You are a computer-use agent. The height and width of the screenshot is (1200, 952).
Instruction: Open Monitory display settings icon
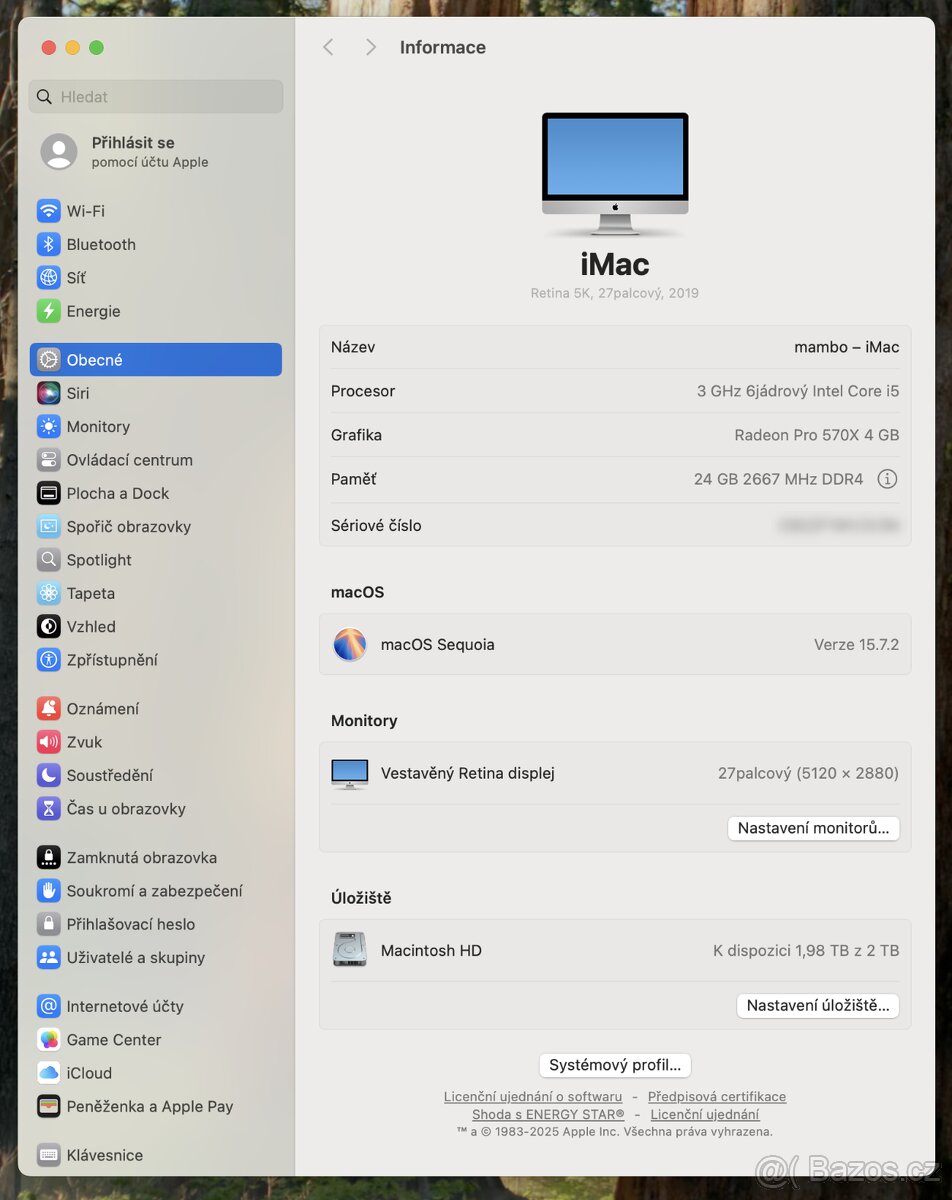click(48, 427)
